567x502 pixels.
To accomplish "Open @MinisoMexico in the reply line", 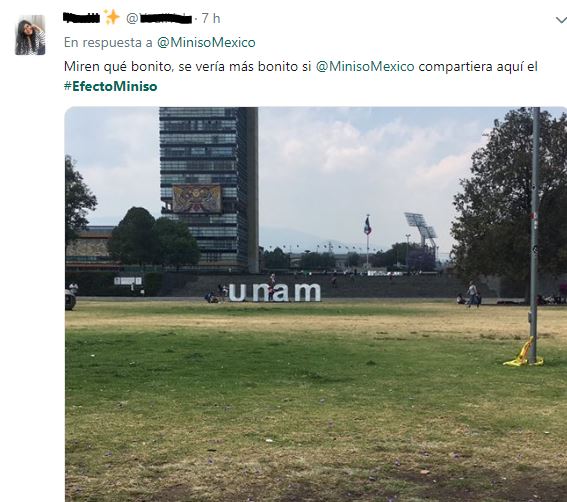I will [206, 42].
